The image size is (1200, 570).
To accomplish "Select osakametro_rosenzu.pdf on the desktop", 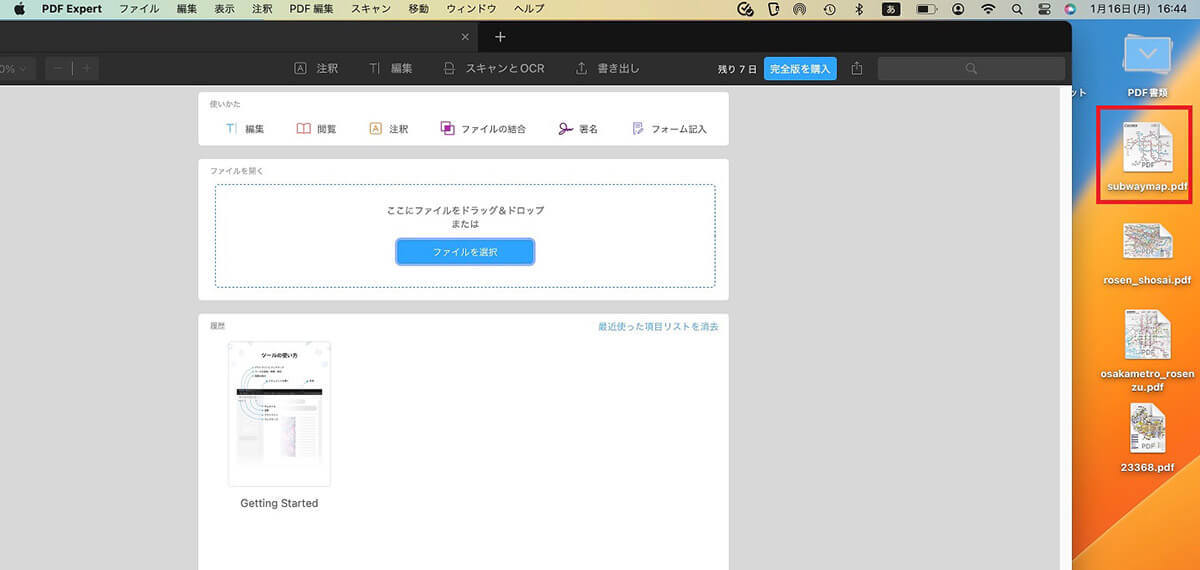I will coord(1147,350).
